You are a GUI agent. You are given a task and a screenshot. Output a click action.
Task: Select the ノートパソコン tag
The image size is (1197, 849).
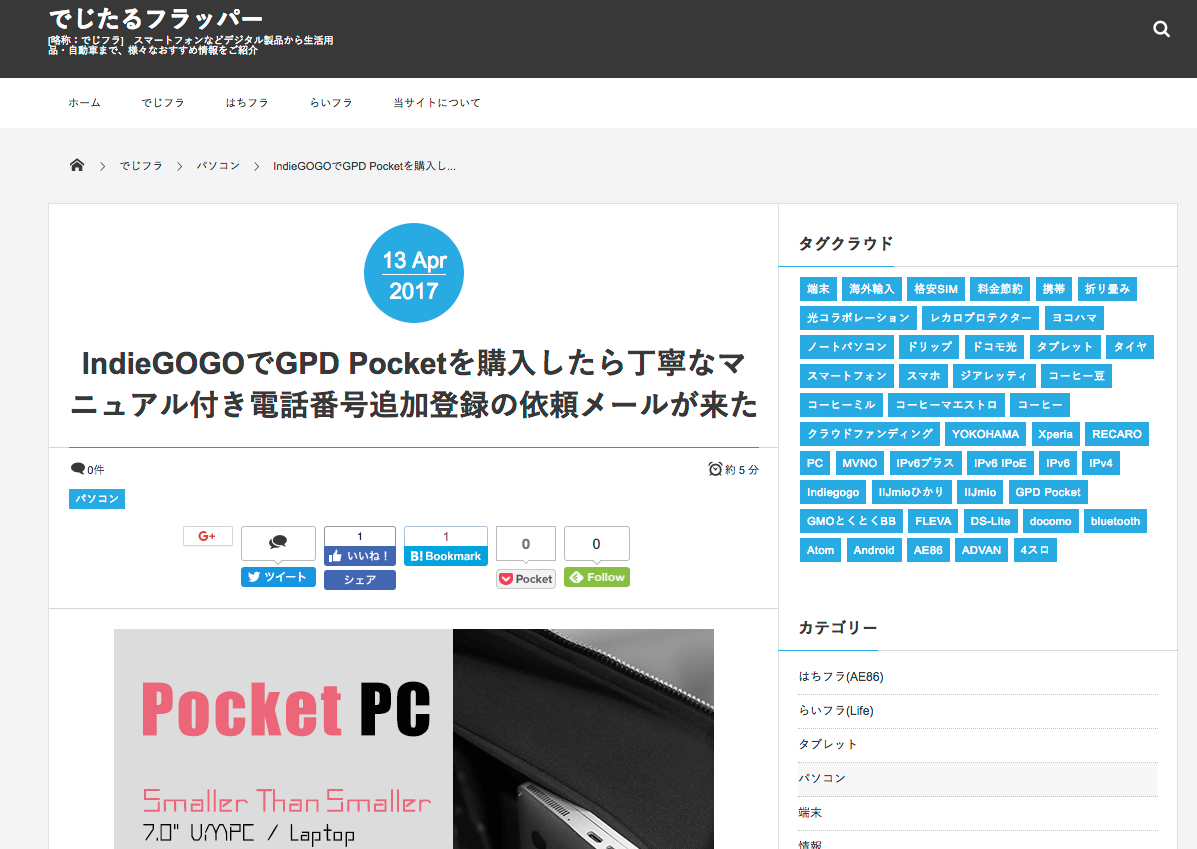click(x=847, y=347)
